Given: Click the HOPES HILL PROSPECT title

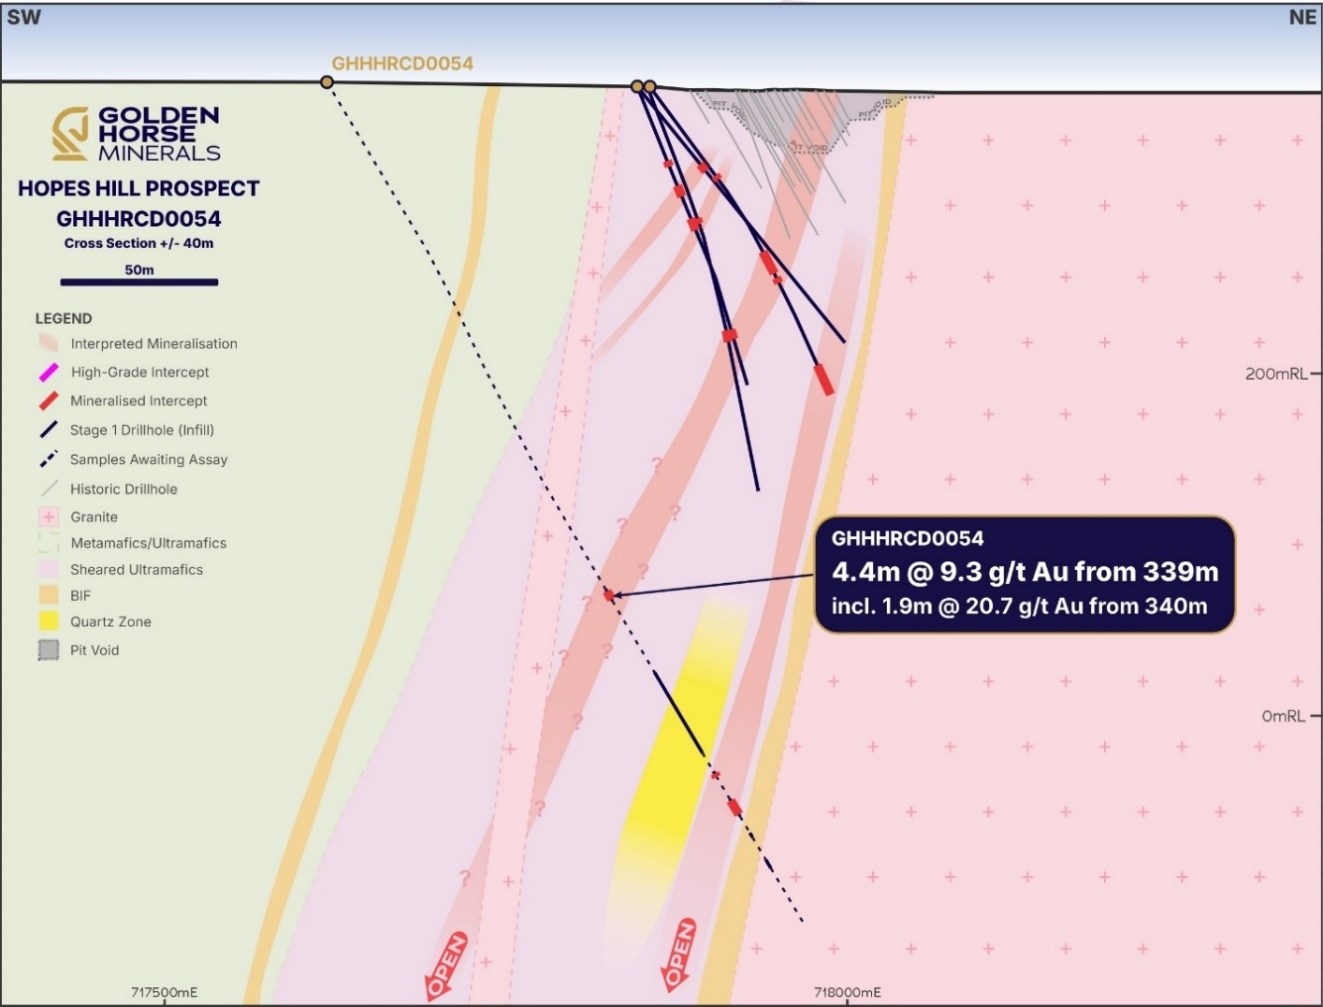Looking at the screenshot, I should click(139, 188).
